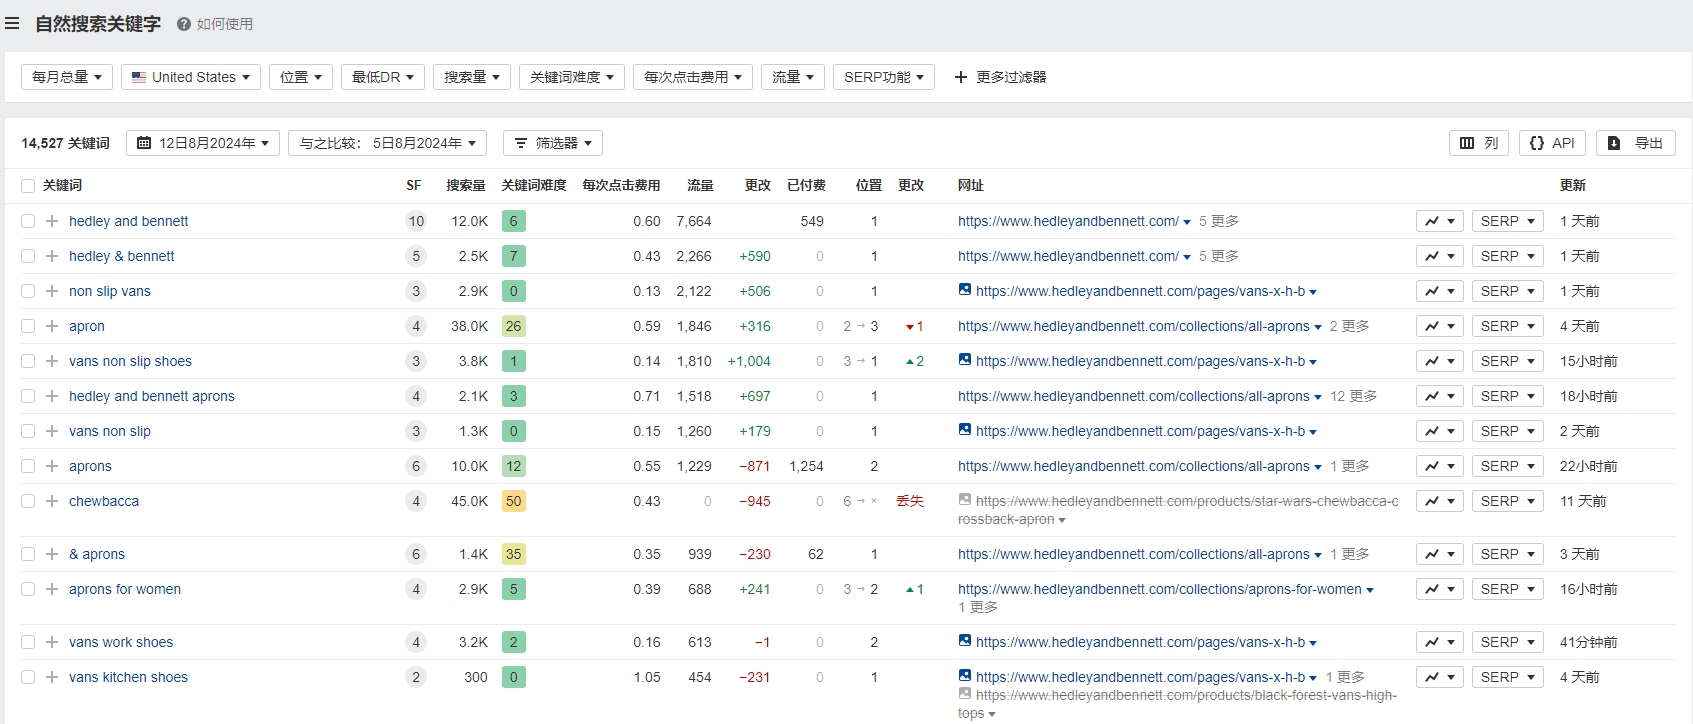
Task: Open trend chart for chewbacca row
Action: point(1440,501)
